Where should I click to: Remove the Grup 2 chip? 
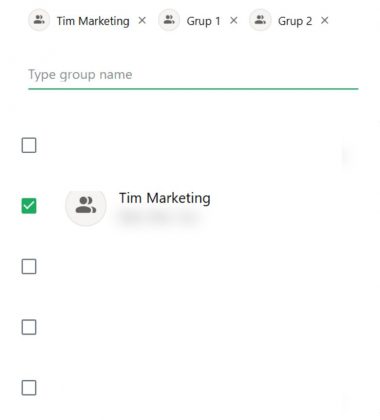tap(325, 21)
